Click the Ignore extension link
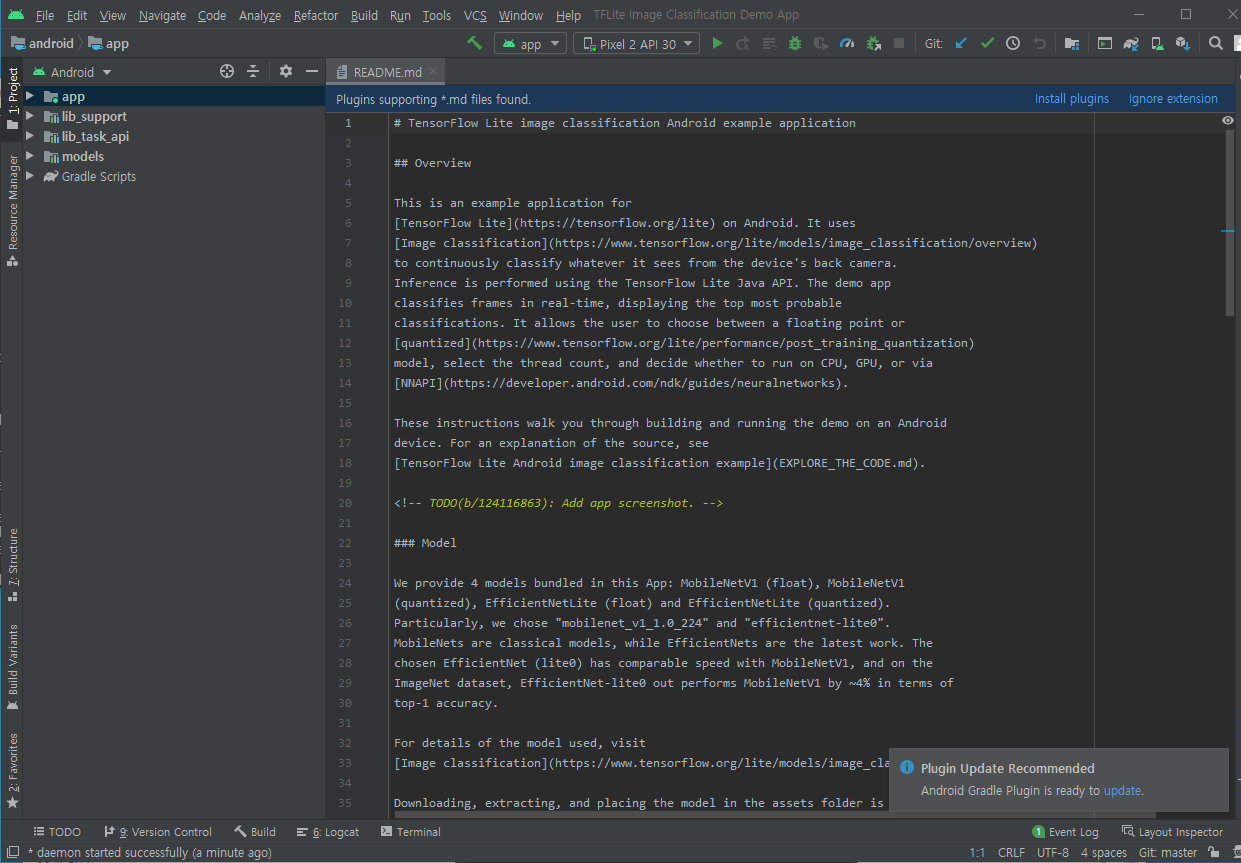This screenshot has width=1241, height=863. click(x=1173, y=99)
